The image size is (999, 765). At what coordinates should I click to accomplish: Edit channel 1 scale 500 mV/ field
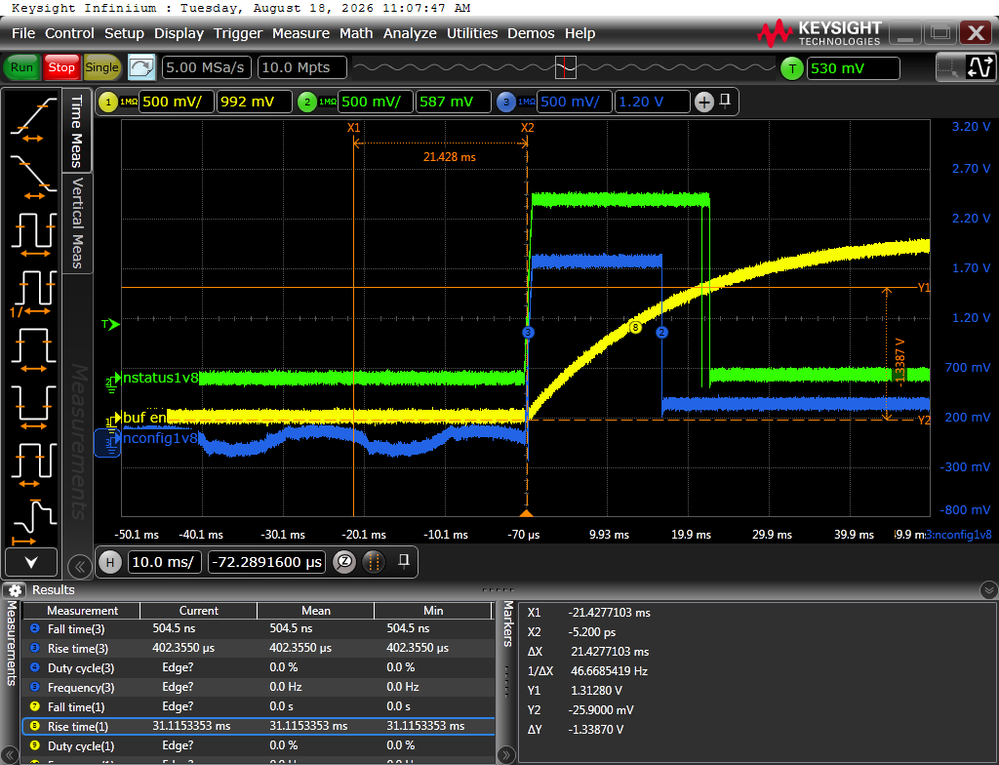click(176, 102)
